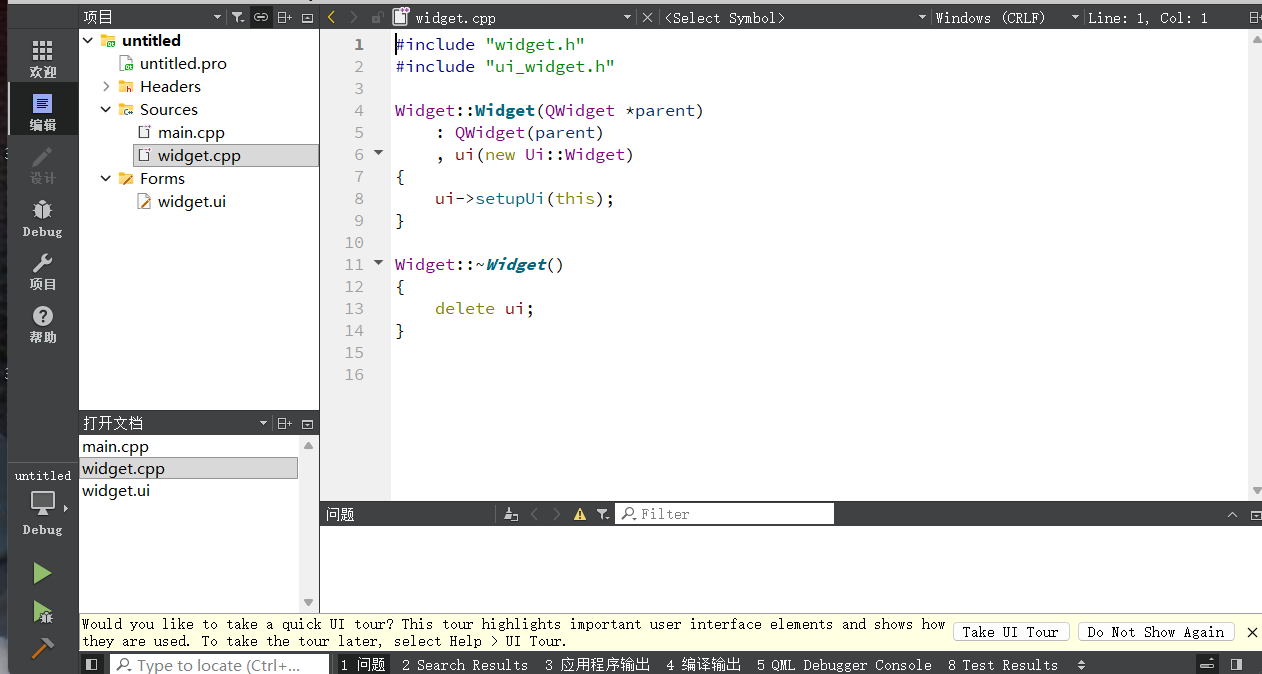Open the 项目 (Projects) mode
The width and height of the screenshot is (1262, 674).
(x=43, y=271)
